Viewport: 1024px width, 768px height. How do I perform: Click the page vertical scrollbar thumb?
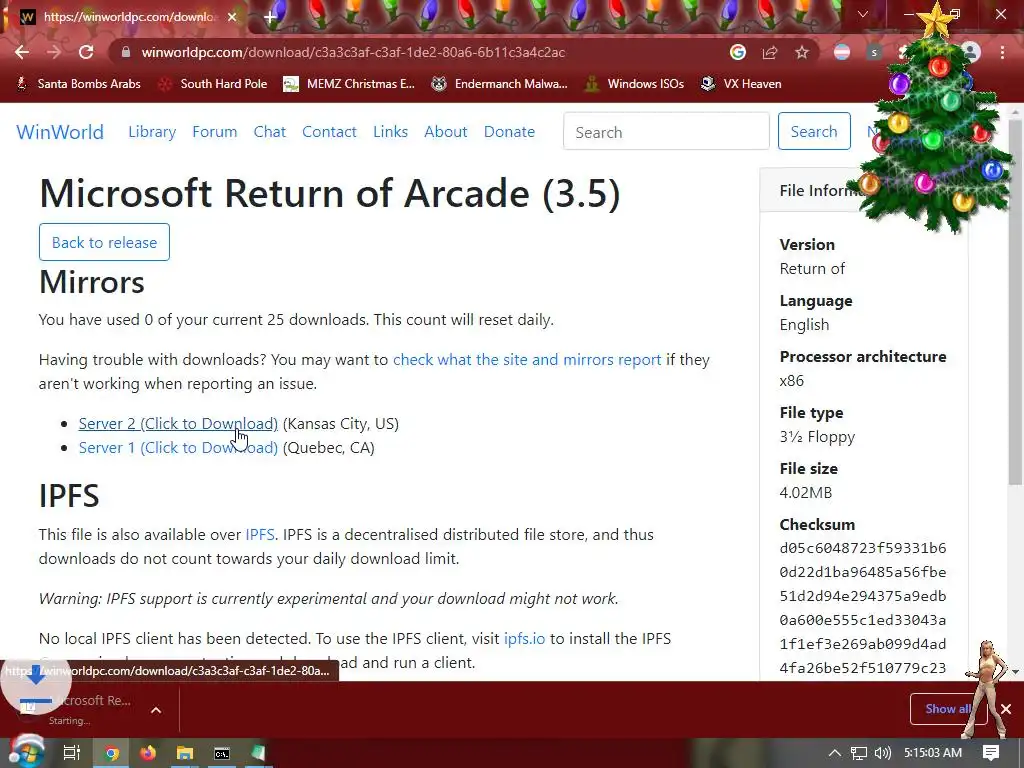1015,300
